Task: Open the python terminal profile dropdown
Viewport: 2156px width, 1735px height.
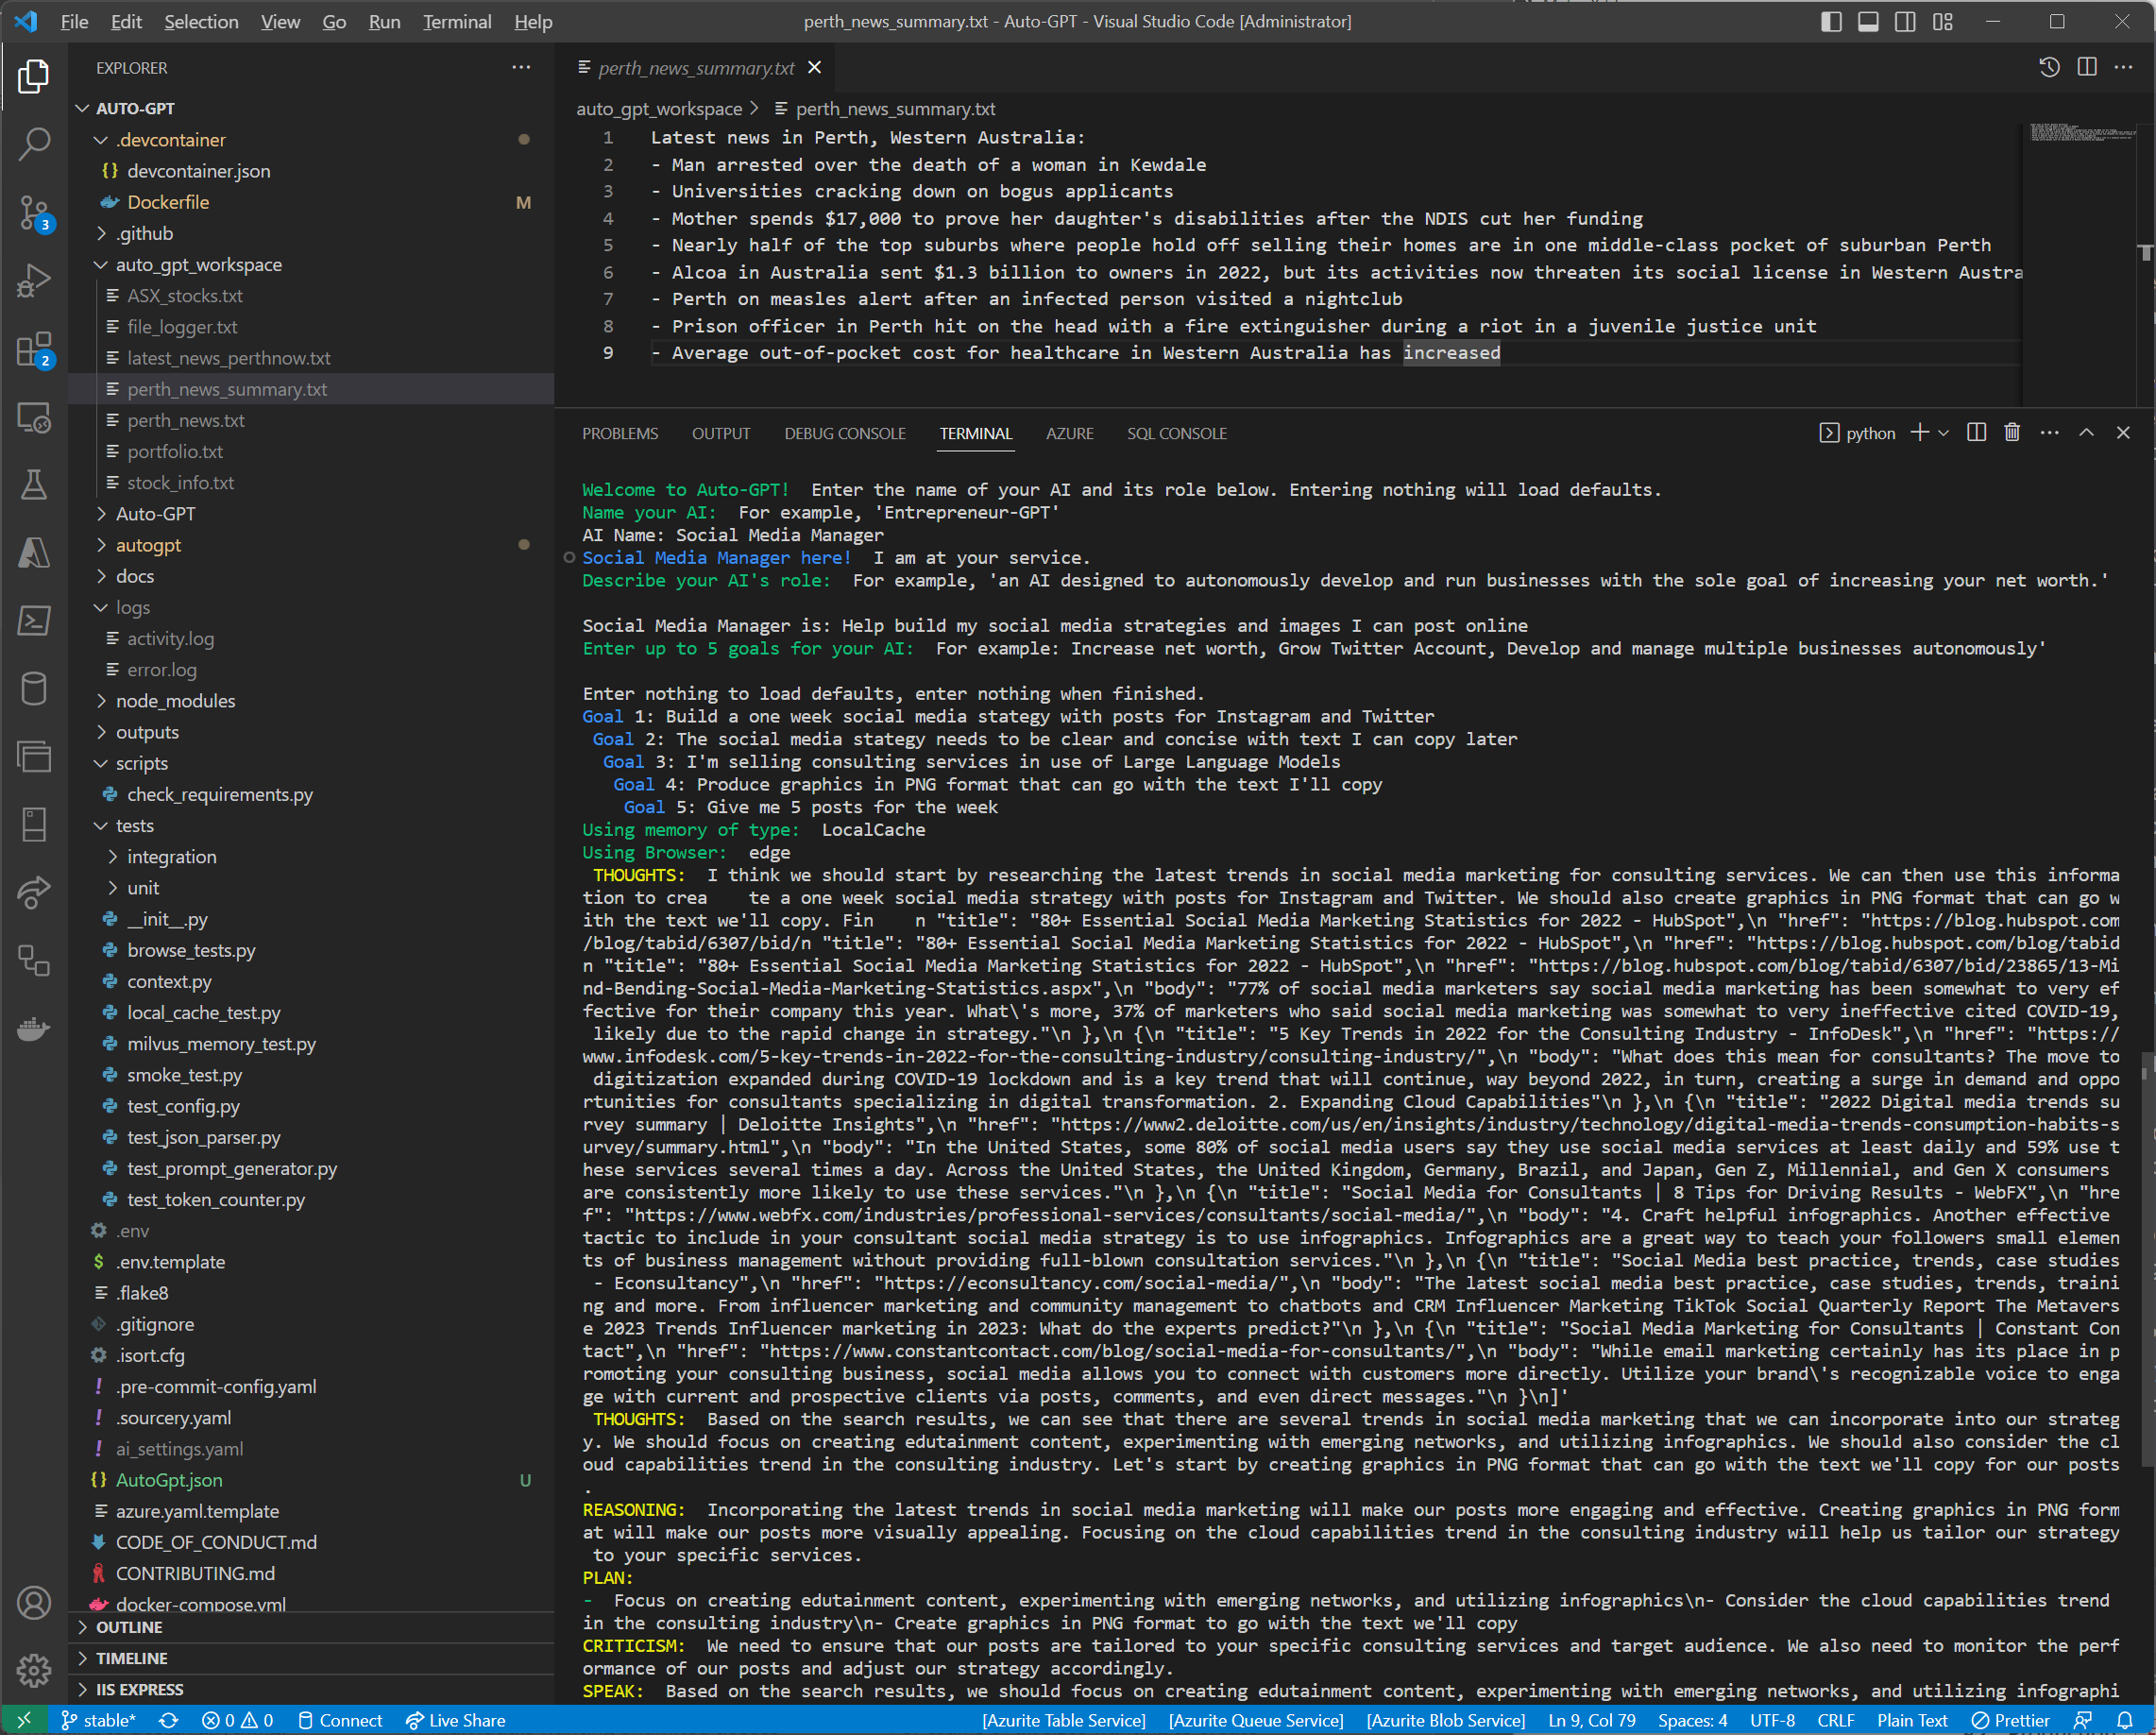Action: 1943,432
